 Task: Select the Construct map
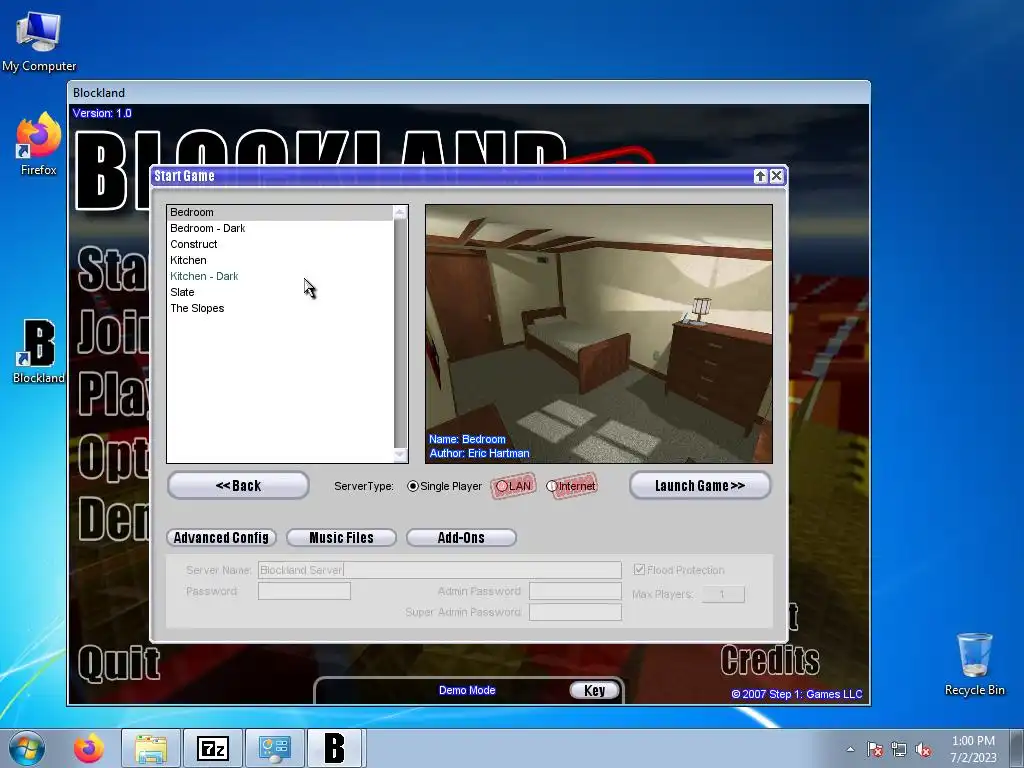pyautogui.click(x=280, y=244)
